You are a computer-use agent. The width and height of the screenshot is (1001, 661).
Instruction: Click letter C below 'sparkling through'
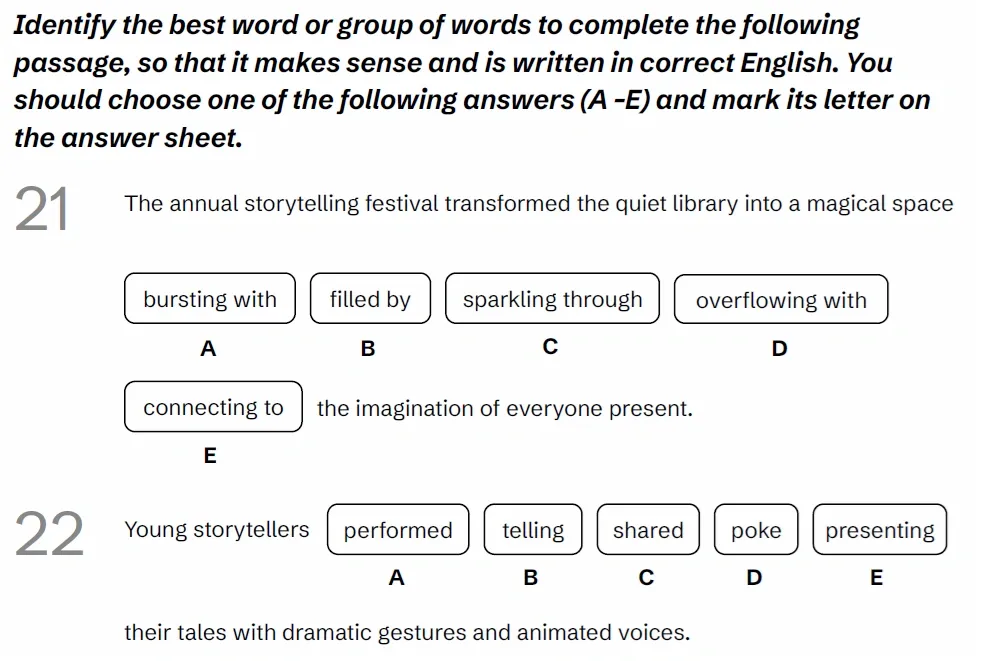point(549,347)
